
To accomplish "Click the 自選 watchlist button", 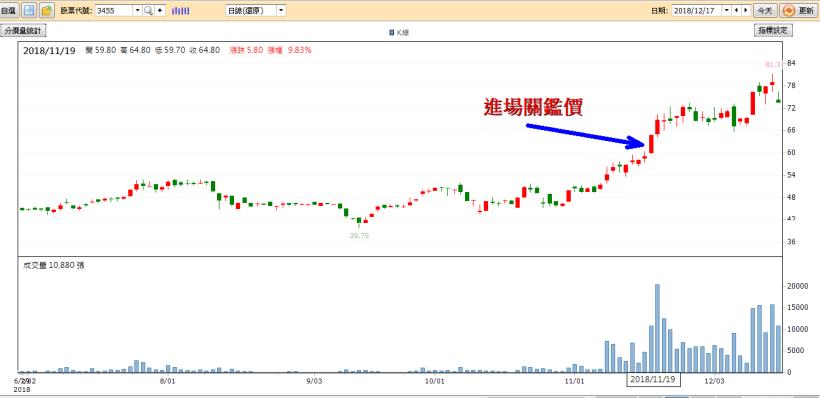I will point(9,10).
